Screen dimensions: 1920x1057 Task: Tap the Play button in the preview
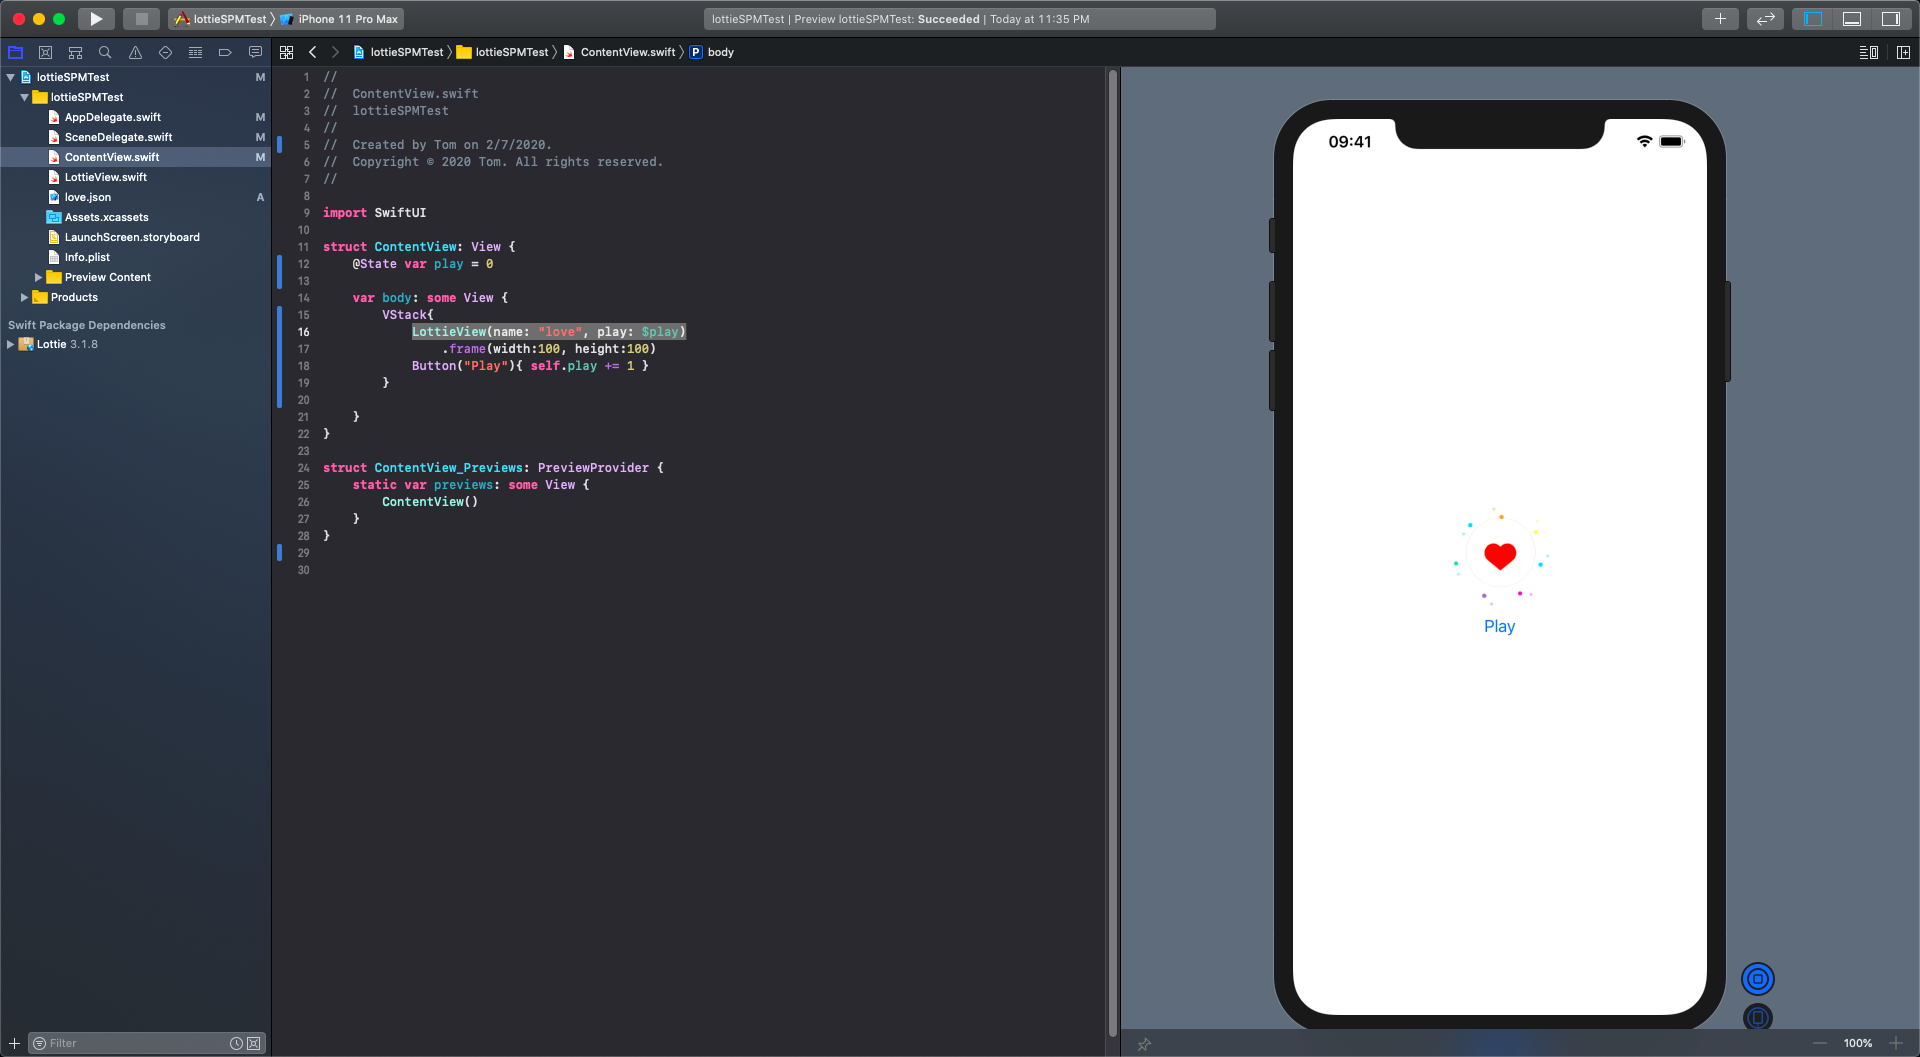pyautogui.click(x=1499, y=626)
